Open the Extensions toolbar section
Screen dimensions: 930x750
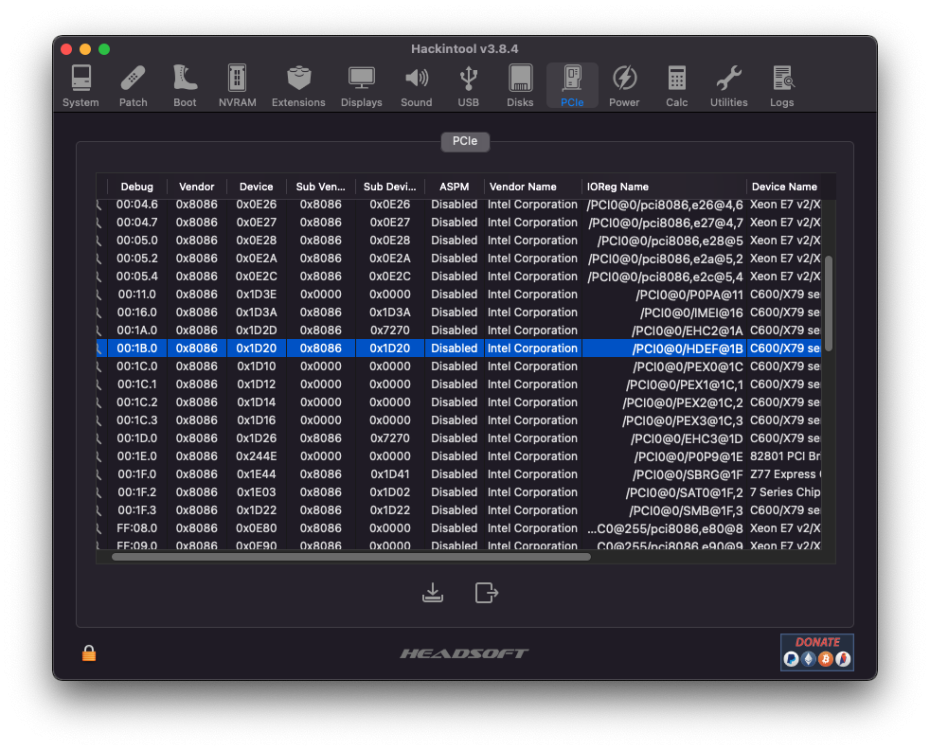tap(298, 86)
